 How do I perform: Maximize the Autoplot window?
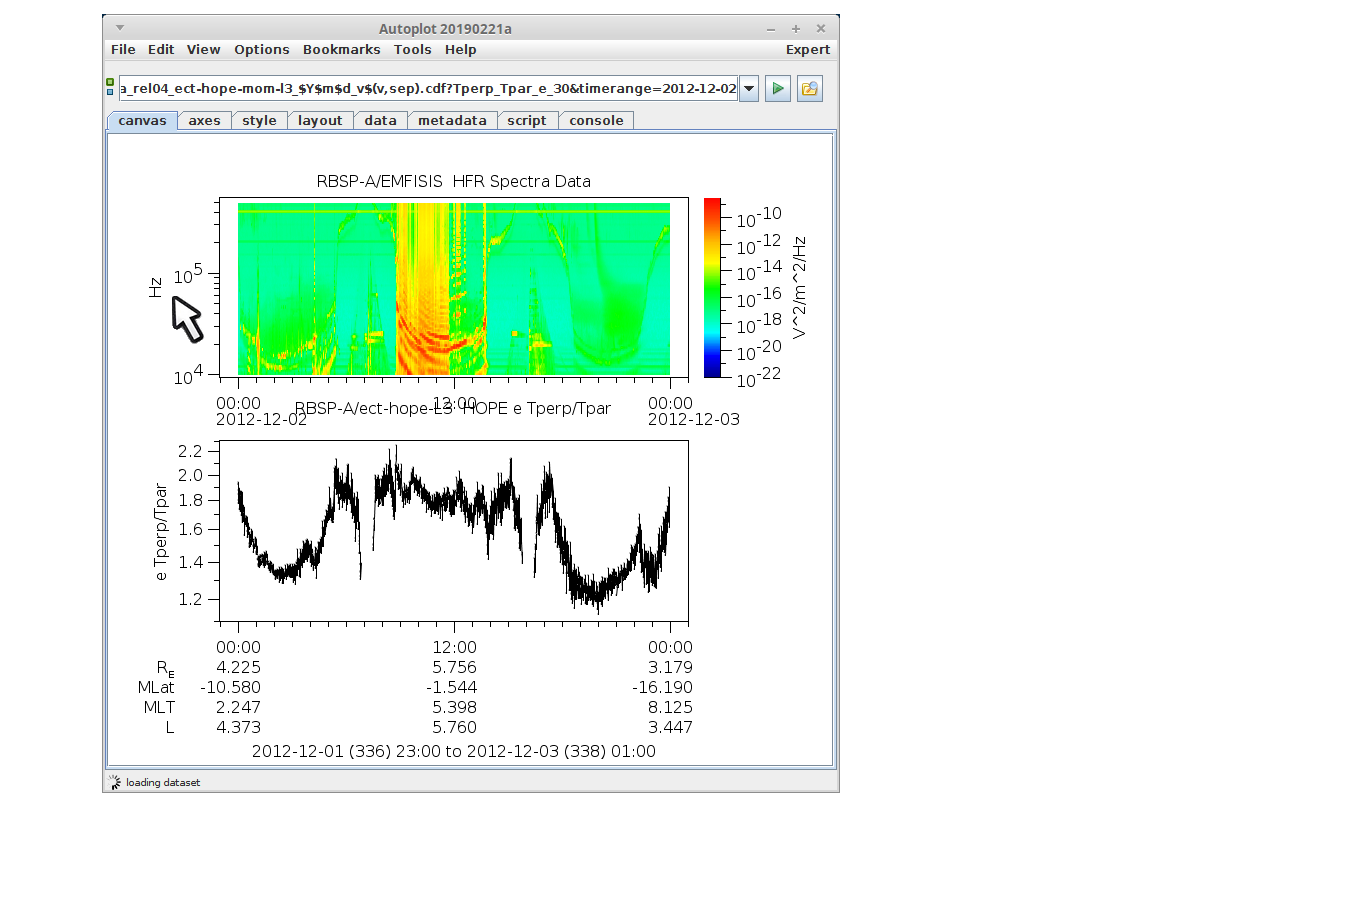click(x=795, y=29)
